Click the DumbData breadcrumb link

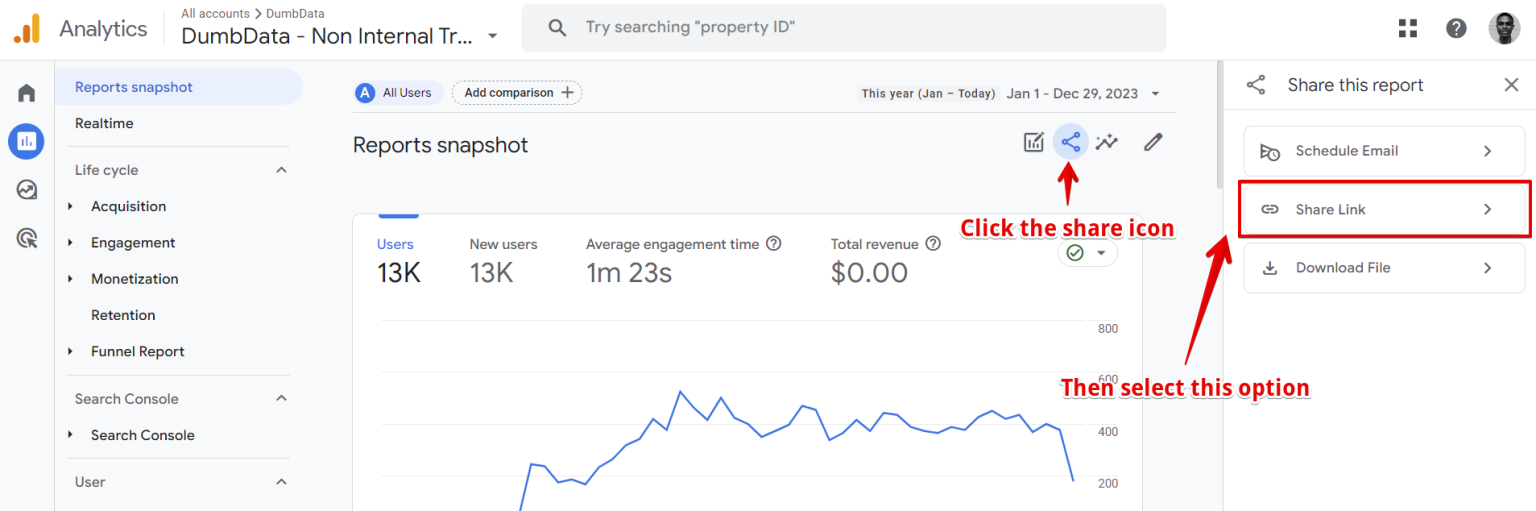point(295,14)
